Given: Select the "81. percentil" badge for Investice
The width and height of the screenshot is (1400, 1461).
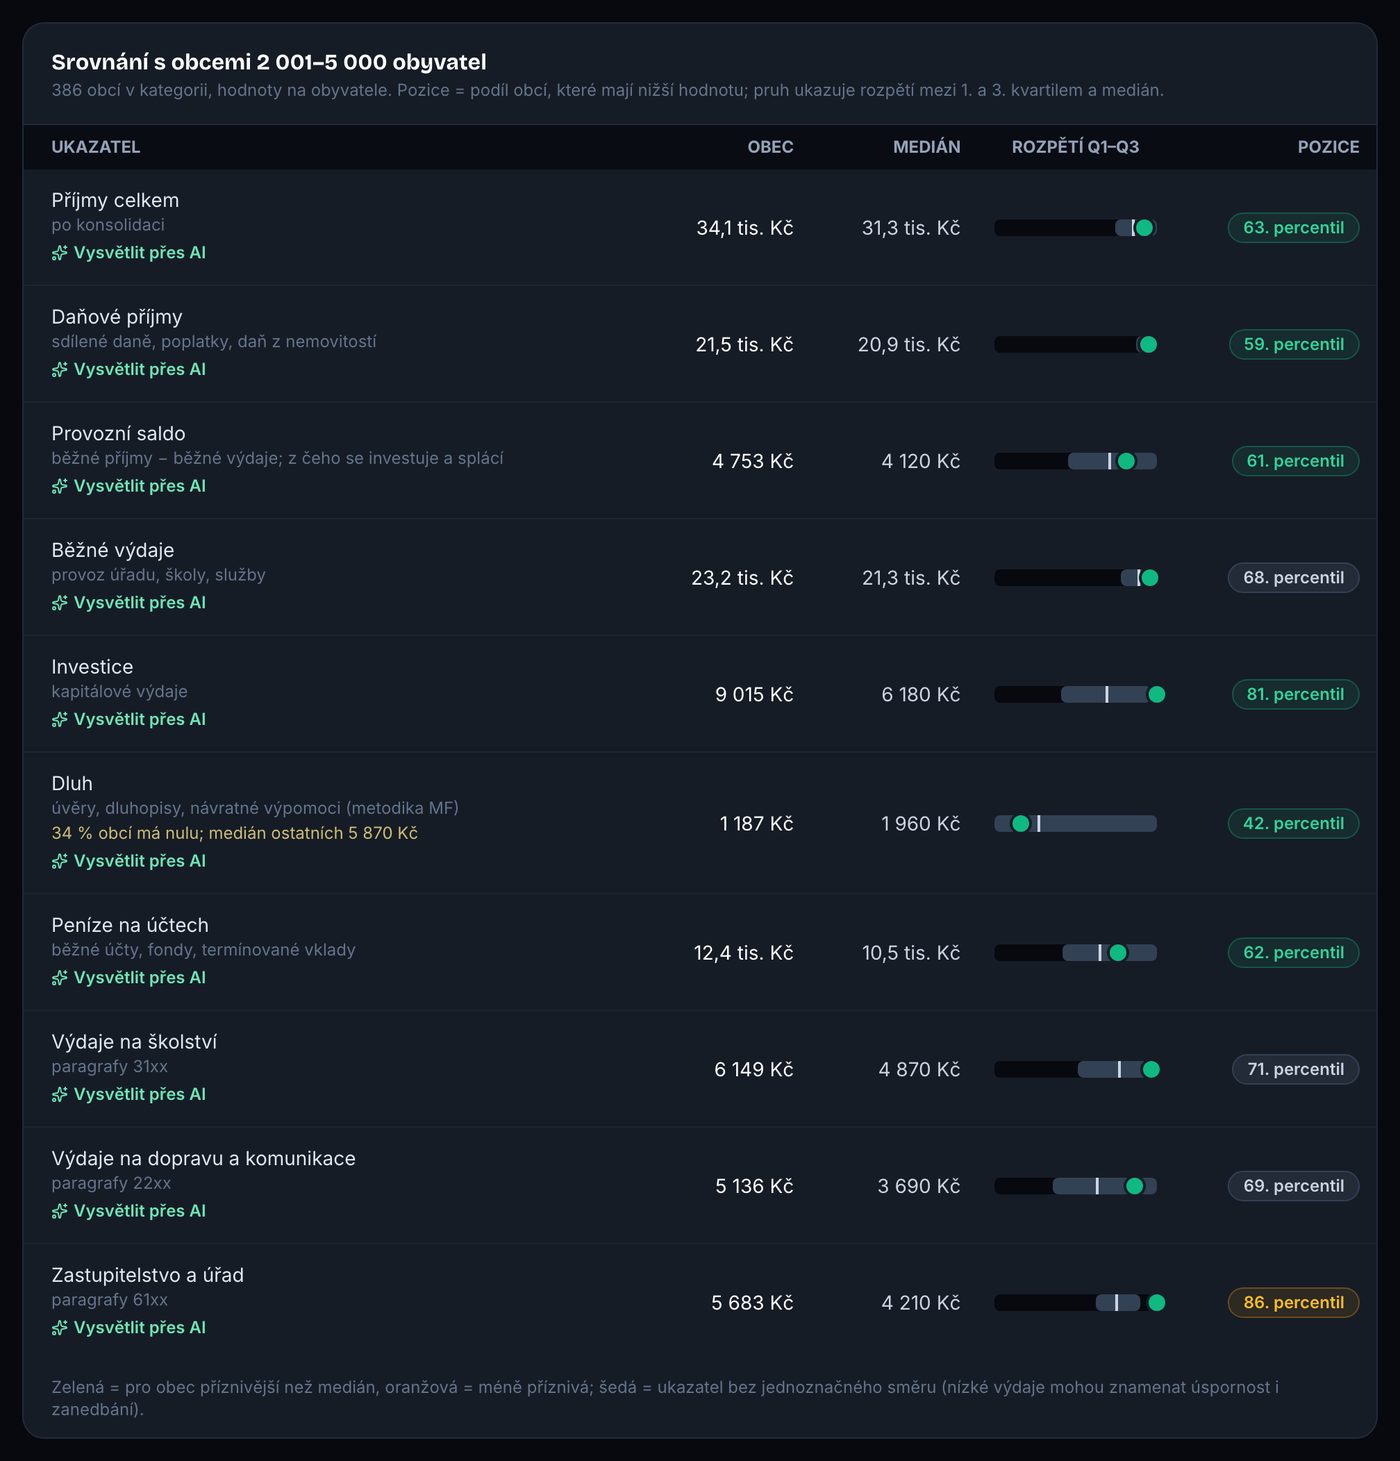Looking at the screenshot, I should [1295, 694].
